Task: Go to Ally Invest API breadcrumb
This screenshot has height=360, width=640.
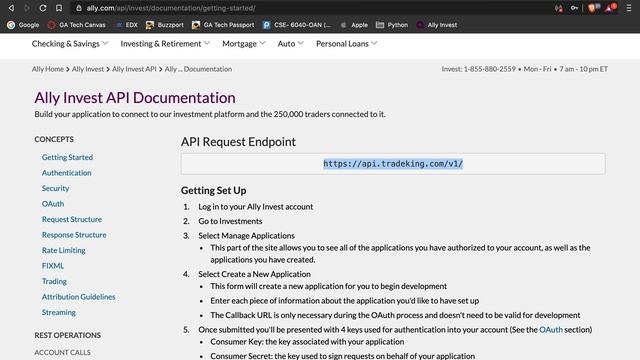Action: point(134,69)
